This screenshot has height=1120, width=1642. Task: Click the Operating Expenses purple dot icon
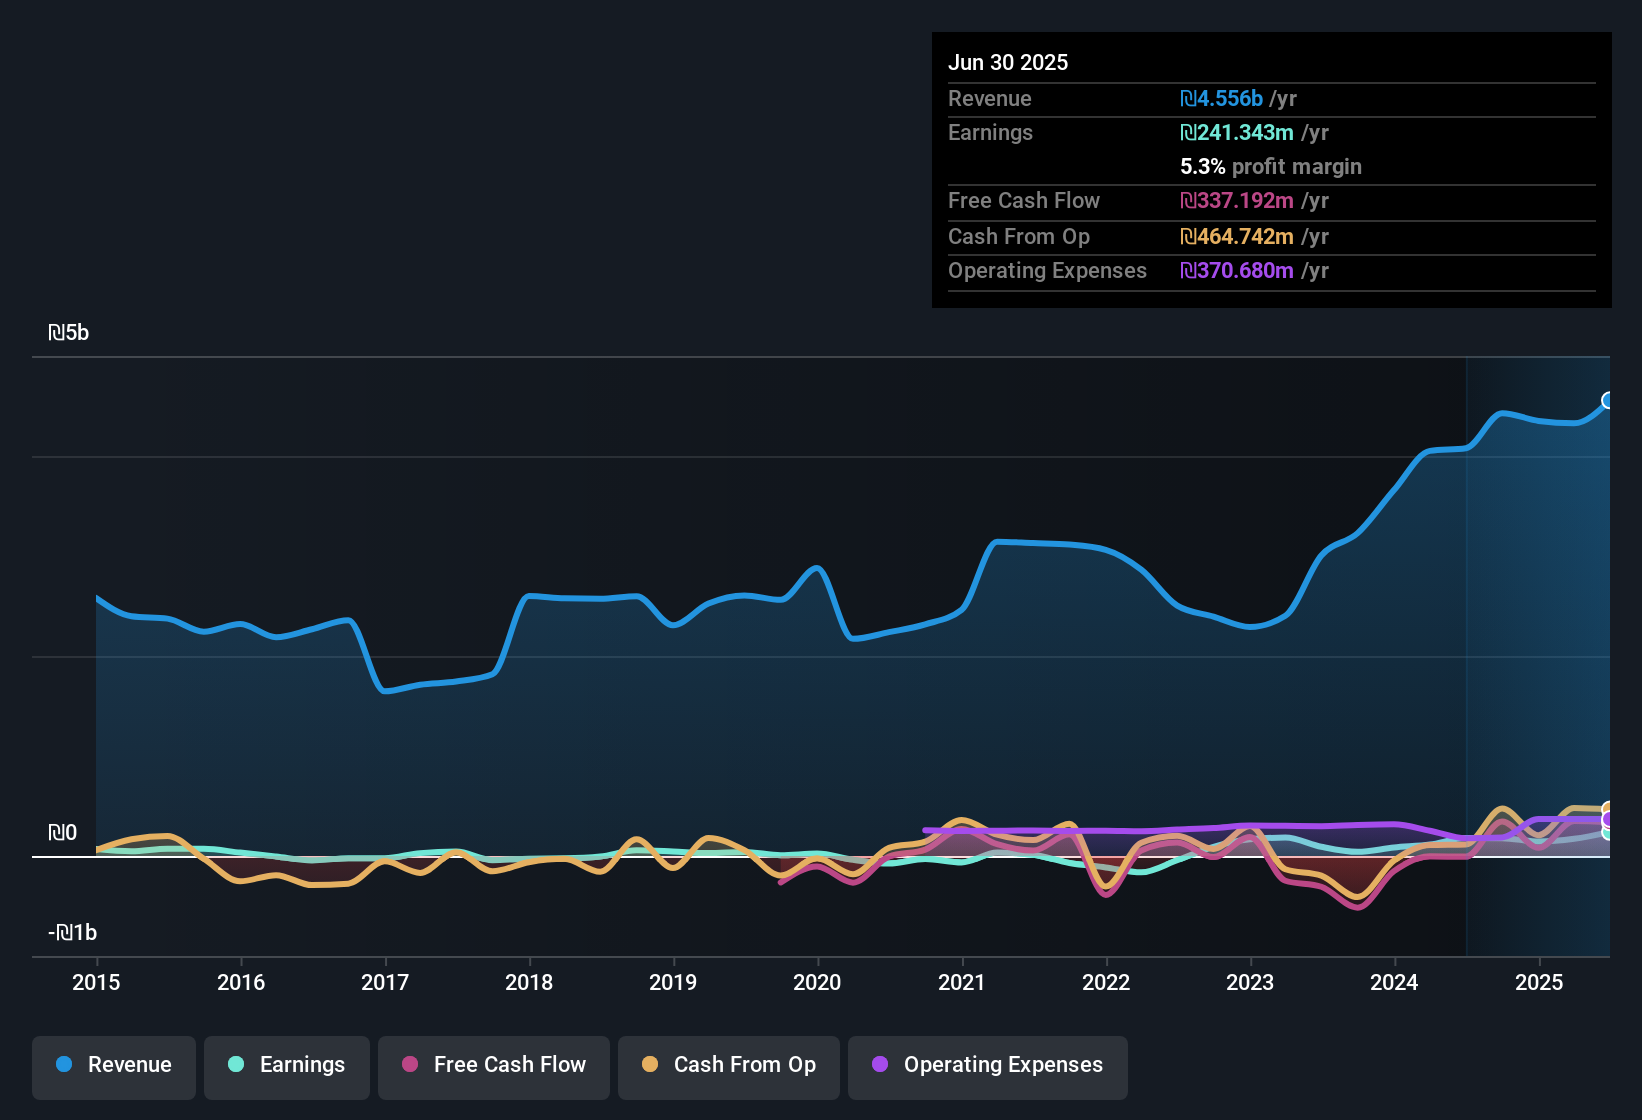(x=879, y=1065)
